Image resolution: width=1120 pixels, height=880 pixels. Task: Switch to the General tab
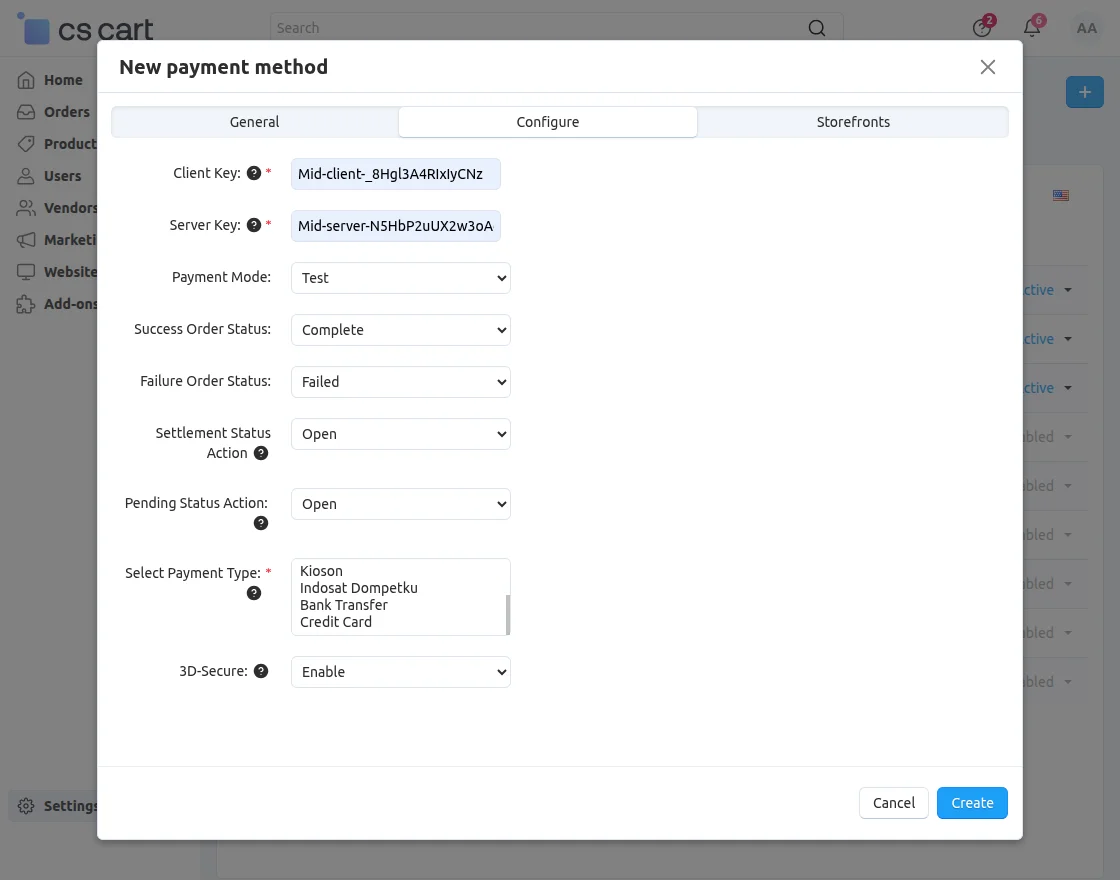254,121
